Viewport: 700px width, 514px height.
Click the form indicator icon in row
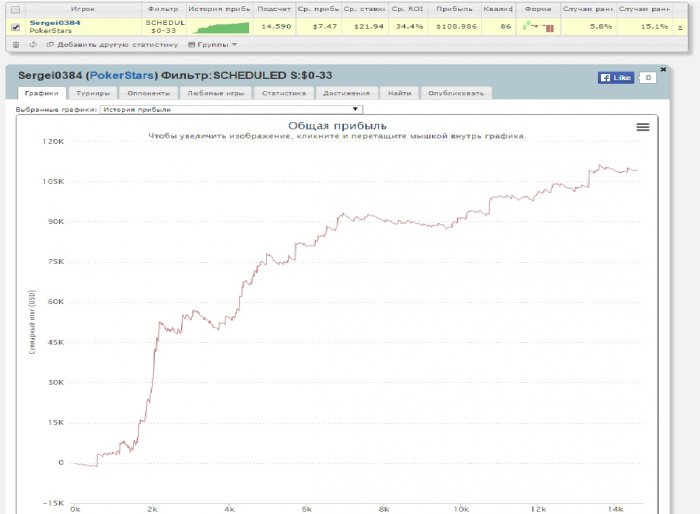pos(537,26)
